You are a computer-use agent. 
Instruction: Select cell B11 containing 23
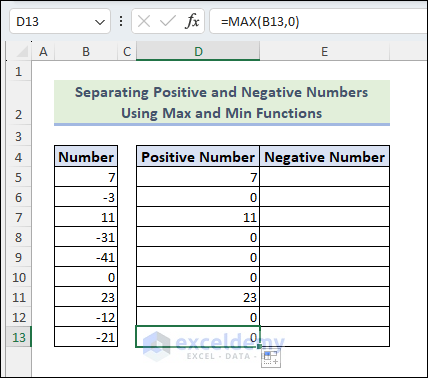(86, 297)
